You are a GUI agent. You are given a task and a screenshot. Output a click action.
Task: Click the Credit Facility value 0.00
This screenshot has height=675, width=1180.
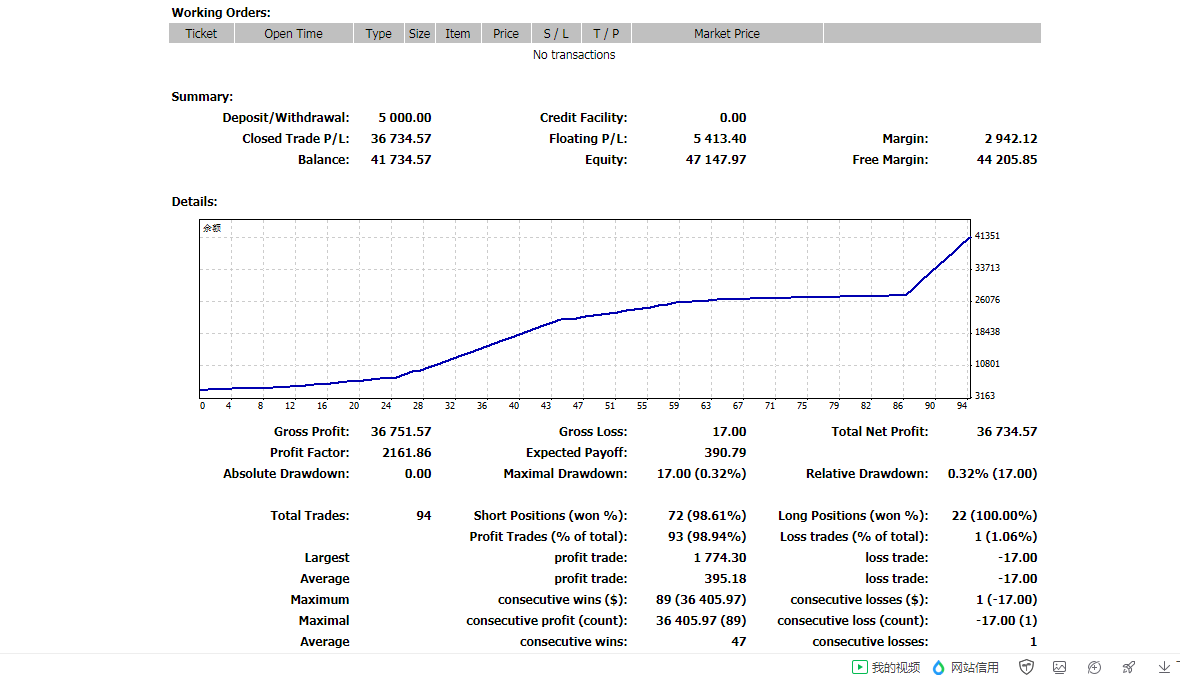pyautogui.click(x=733, y=118)
